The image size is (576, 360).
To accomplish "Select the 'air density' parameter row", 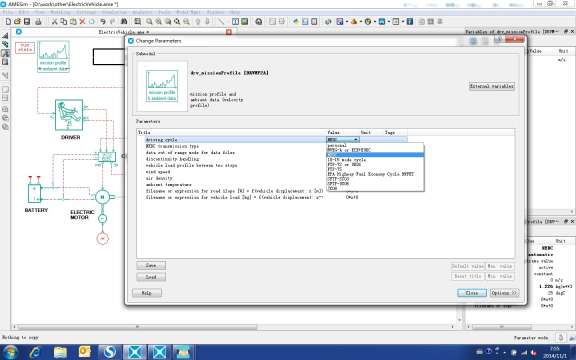I will pyautogui.click(x=234, y=178).
